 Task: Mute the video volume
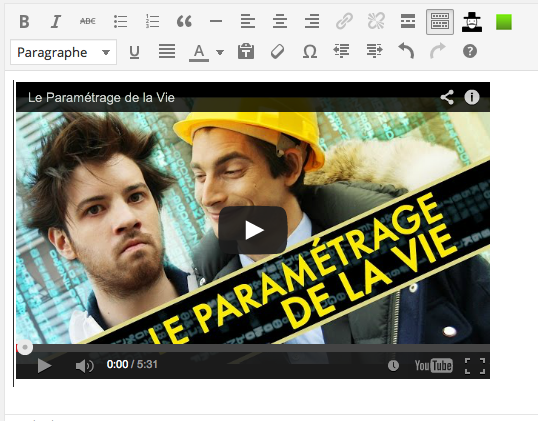coord(84,366)
